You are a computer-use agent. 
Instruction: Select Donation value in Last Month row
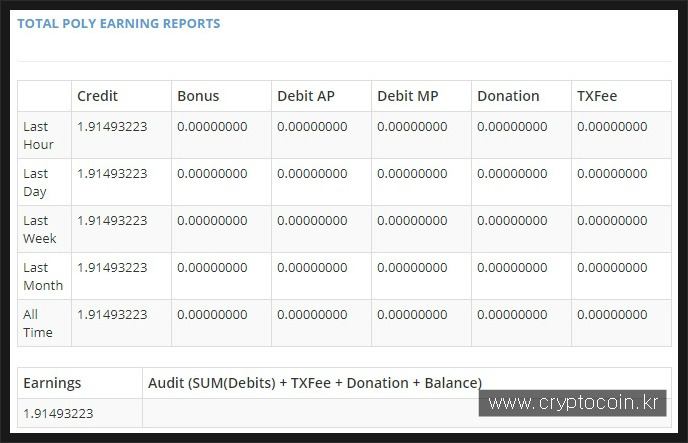click(x=512, y=267)
